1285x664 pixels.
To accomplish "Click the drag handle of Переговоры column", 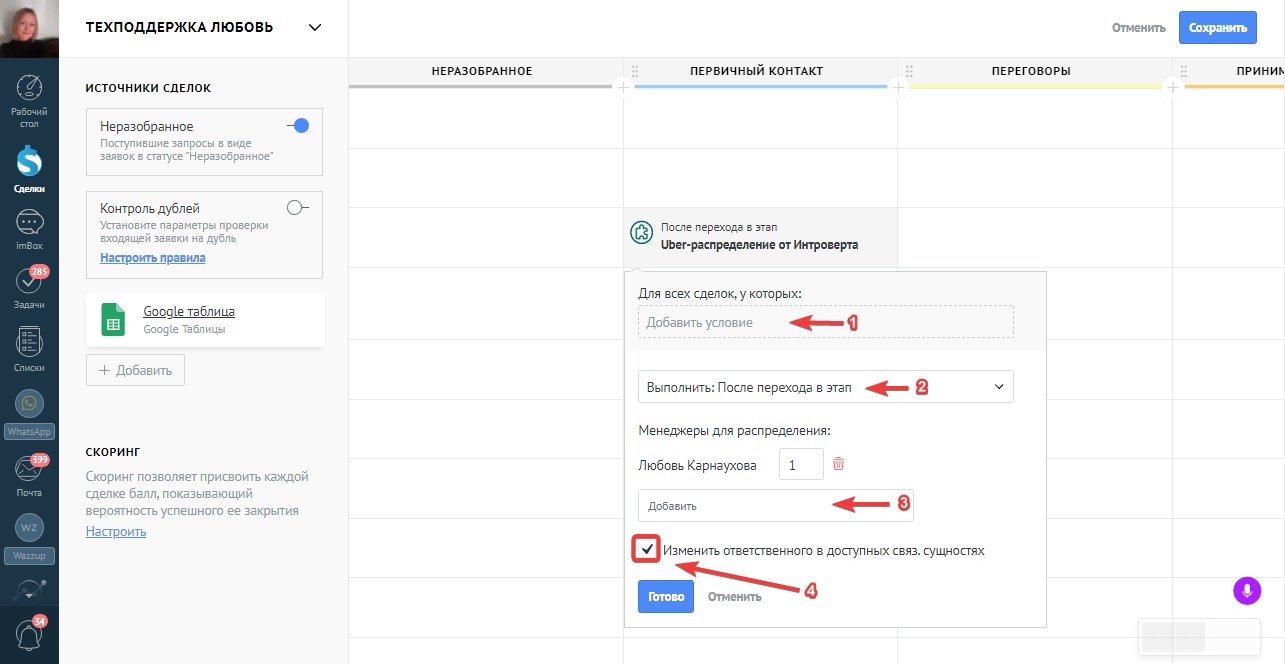I will click(909, 71).
